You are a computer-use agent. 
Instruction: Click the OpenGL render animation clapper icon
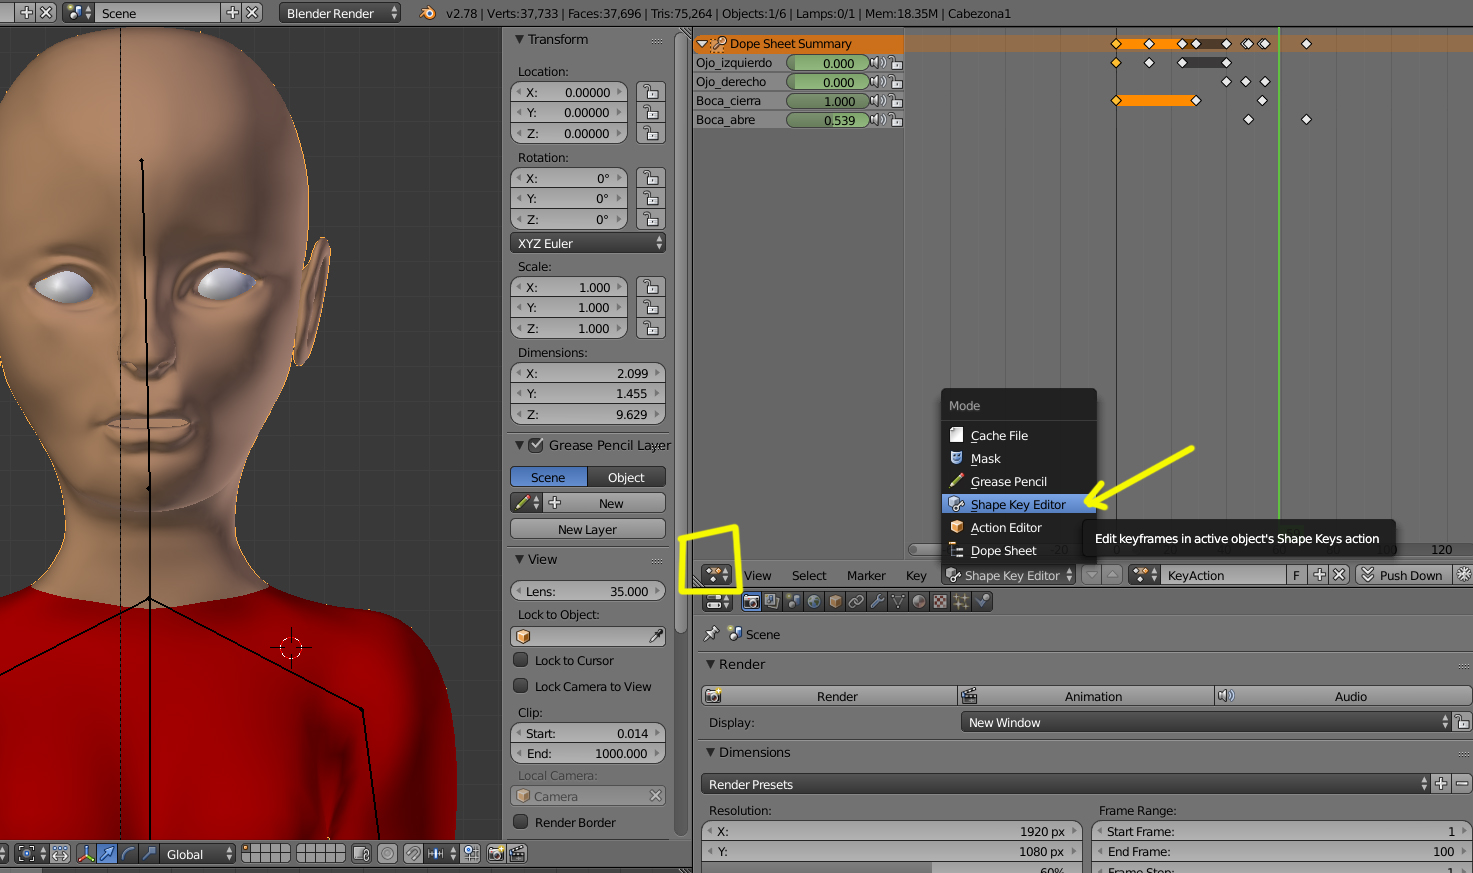click(517, 853)
